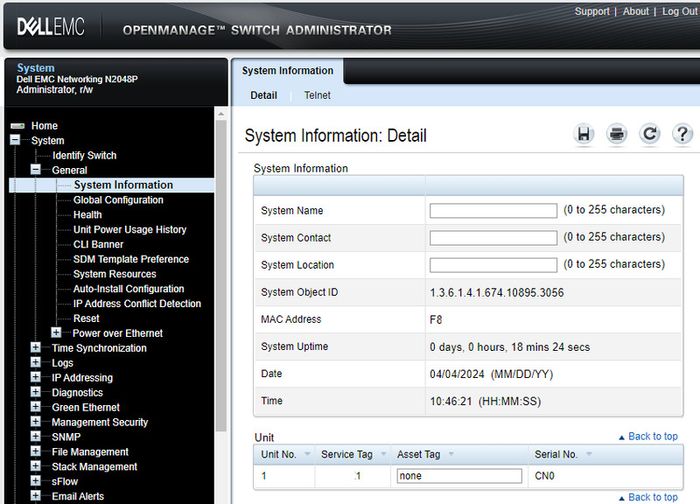Click the navigation scrollbar up arrow
This screenshot has height=504, width=700.
point(221,114)
